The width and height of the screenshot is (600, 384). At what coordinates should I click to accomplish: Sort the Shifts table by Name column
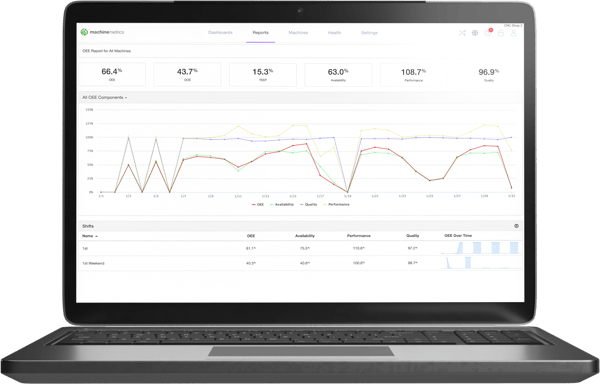(90, 236)
